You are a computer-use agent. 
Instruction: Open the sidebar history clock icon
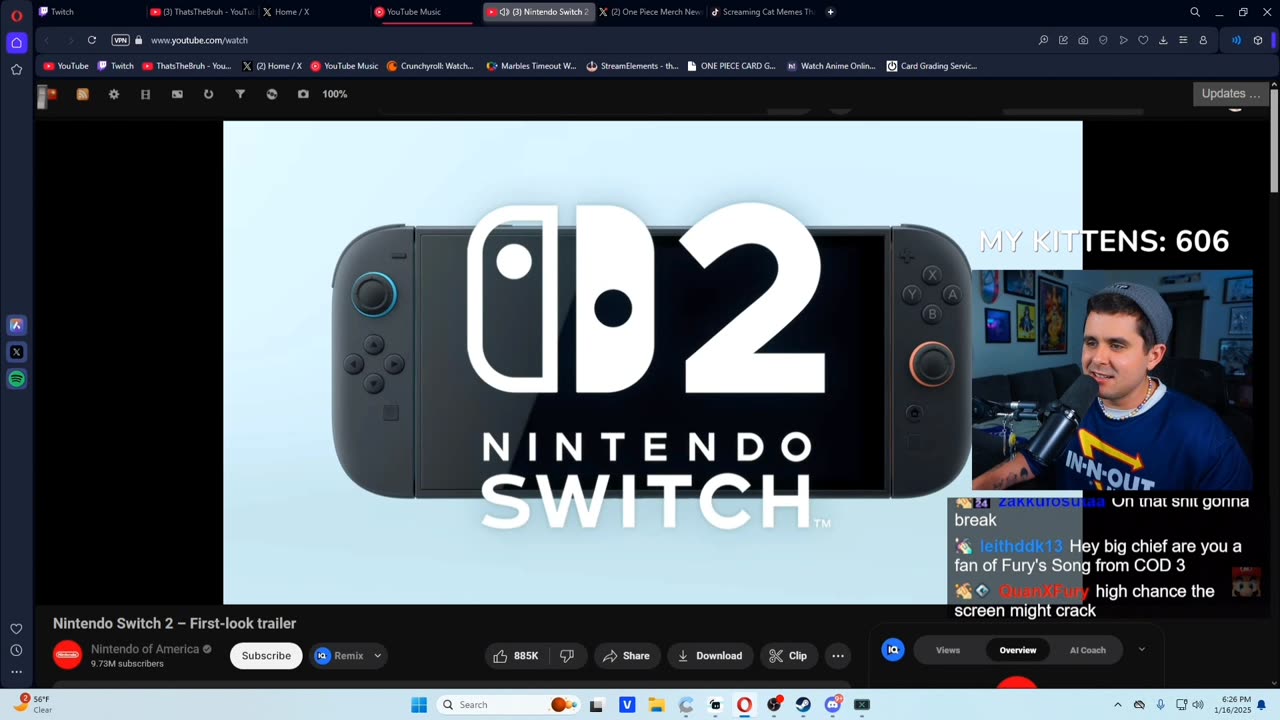(x=16, y=650)
